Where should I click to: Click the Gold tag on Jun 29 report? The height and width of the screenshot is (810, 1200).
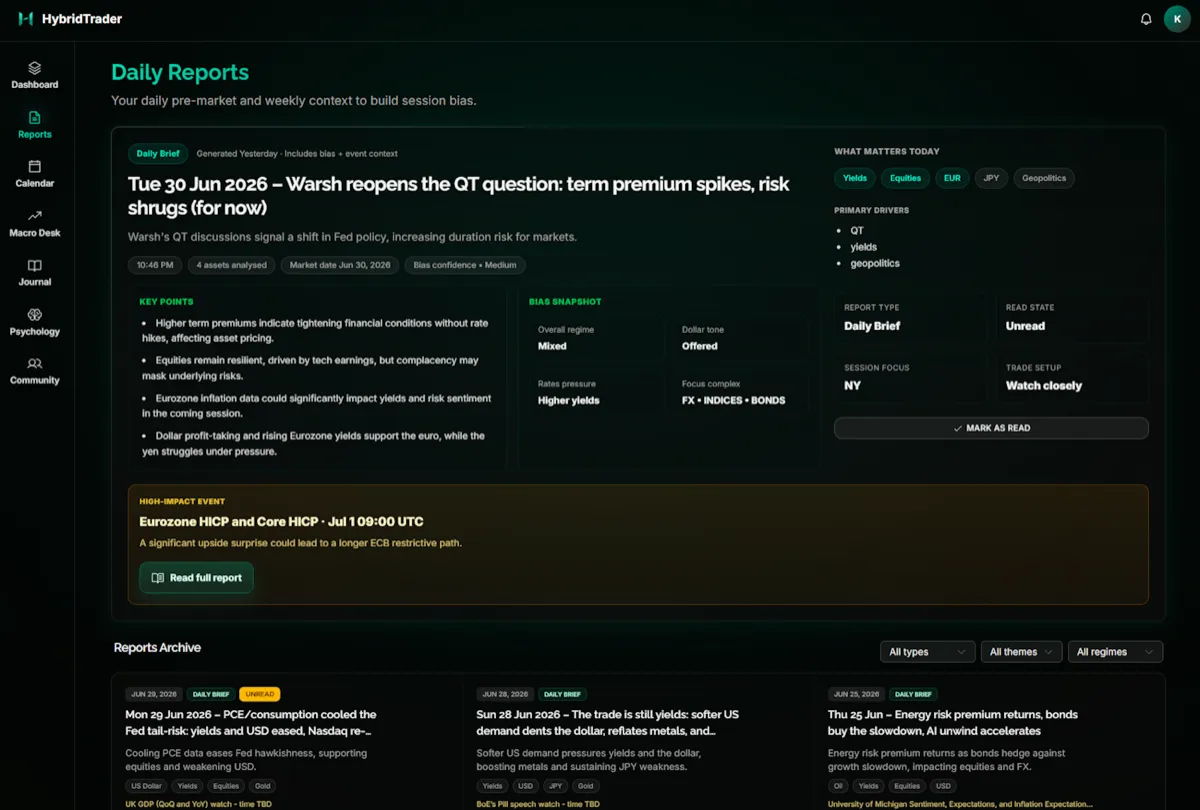[262, 786]
